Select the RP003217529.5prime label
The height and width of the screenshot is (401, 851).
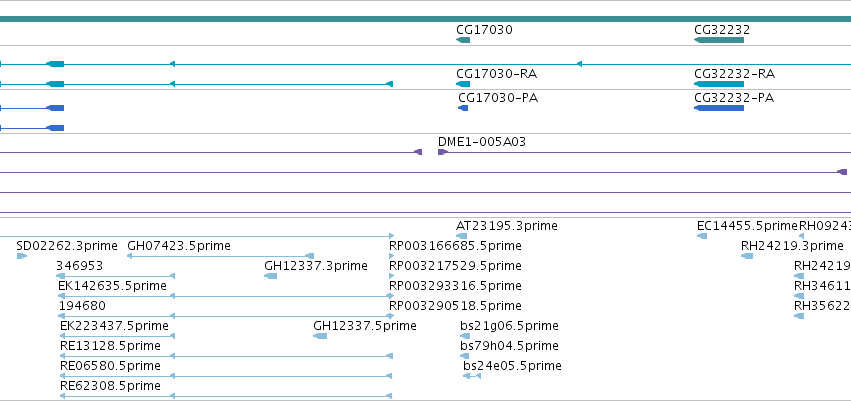[455, 266]
